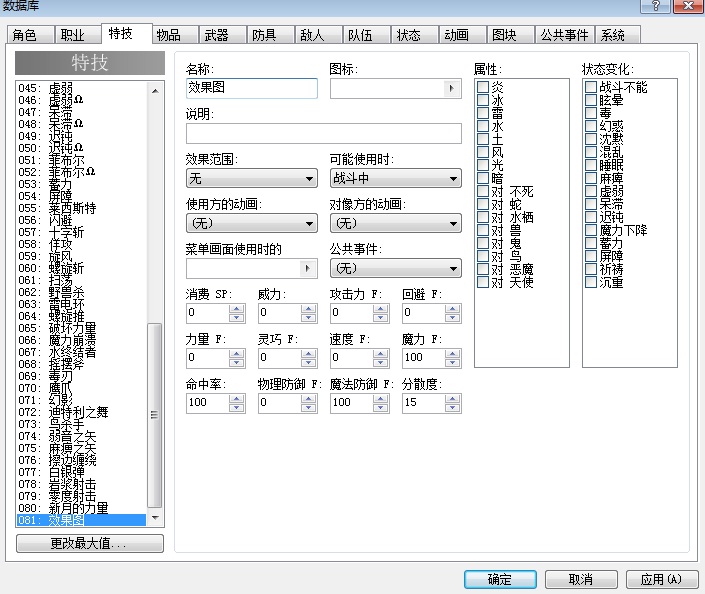
Task: Enable the 炎 fire attribute checkbox
Action: (x=483, y=87)
